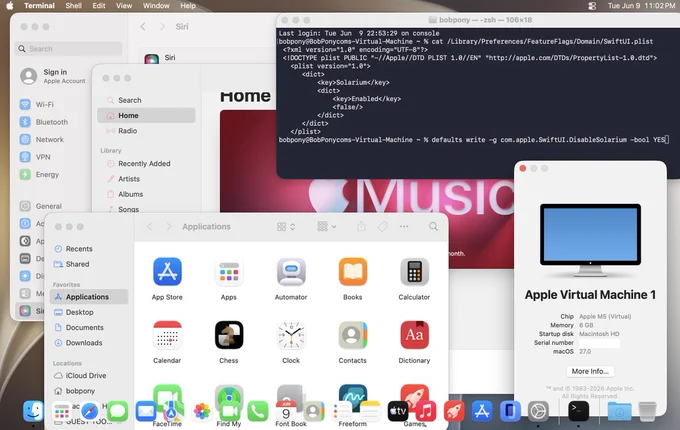Open Network in System Settings sidebar
680x430 pixels.
42,140
